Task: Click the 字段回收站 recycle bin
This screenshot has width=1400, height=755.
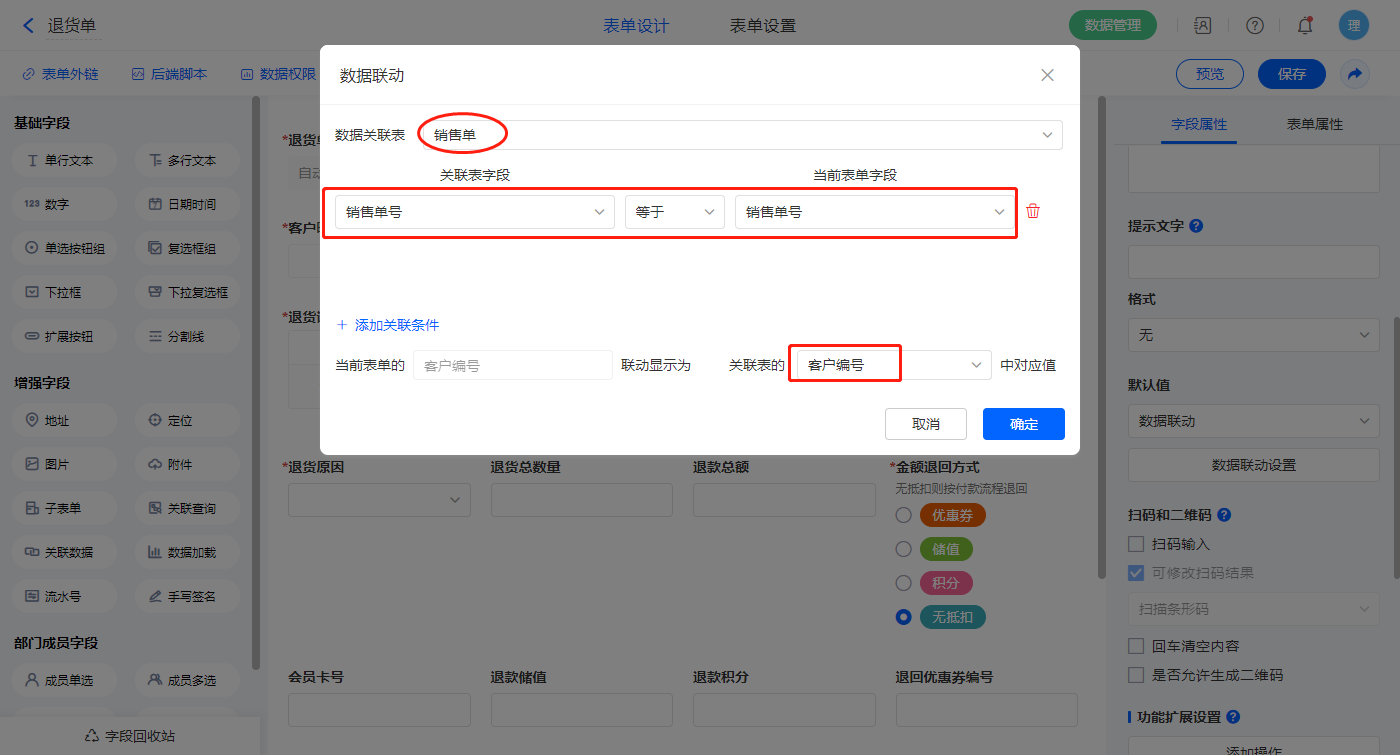Action: click(x=130, y=736)
